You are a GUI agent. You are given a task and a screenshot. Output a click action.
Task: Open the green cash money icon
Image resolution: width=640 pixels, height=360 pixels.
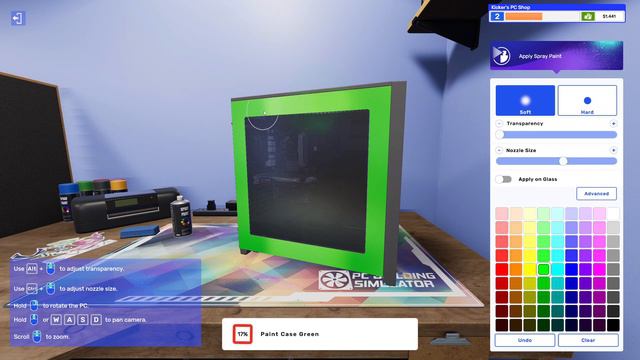click(587, 16)
